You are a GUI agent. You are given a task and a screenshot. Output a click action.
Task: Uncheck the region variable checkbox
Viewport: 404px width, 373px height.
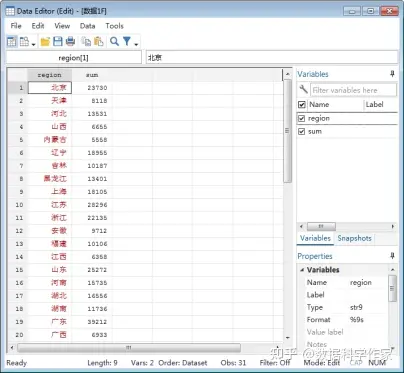coord(302,118)
